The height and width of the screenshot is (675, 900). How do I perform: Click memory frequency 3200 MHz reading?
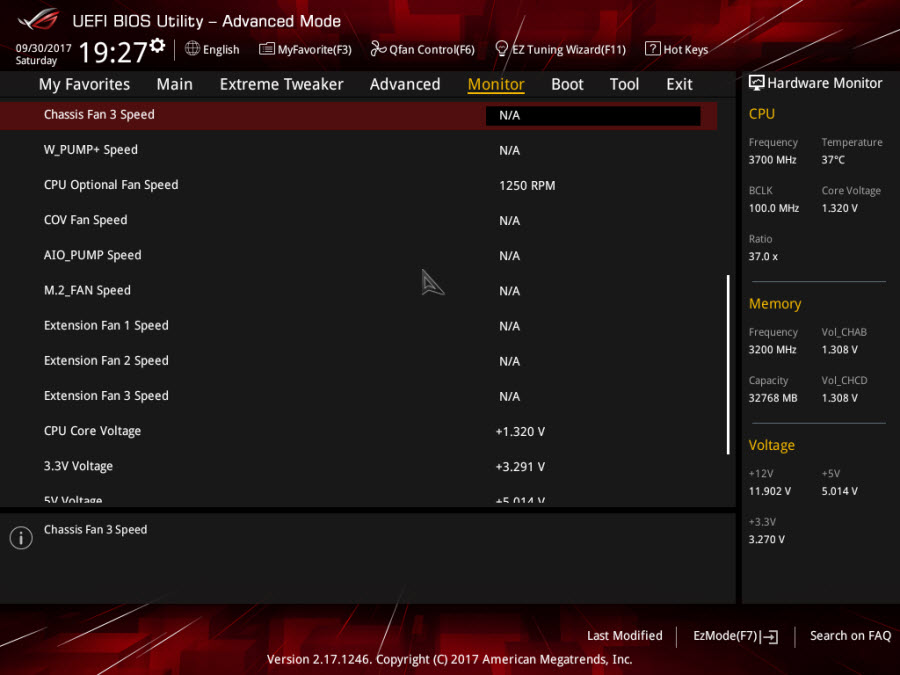[773, 350]
